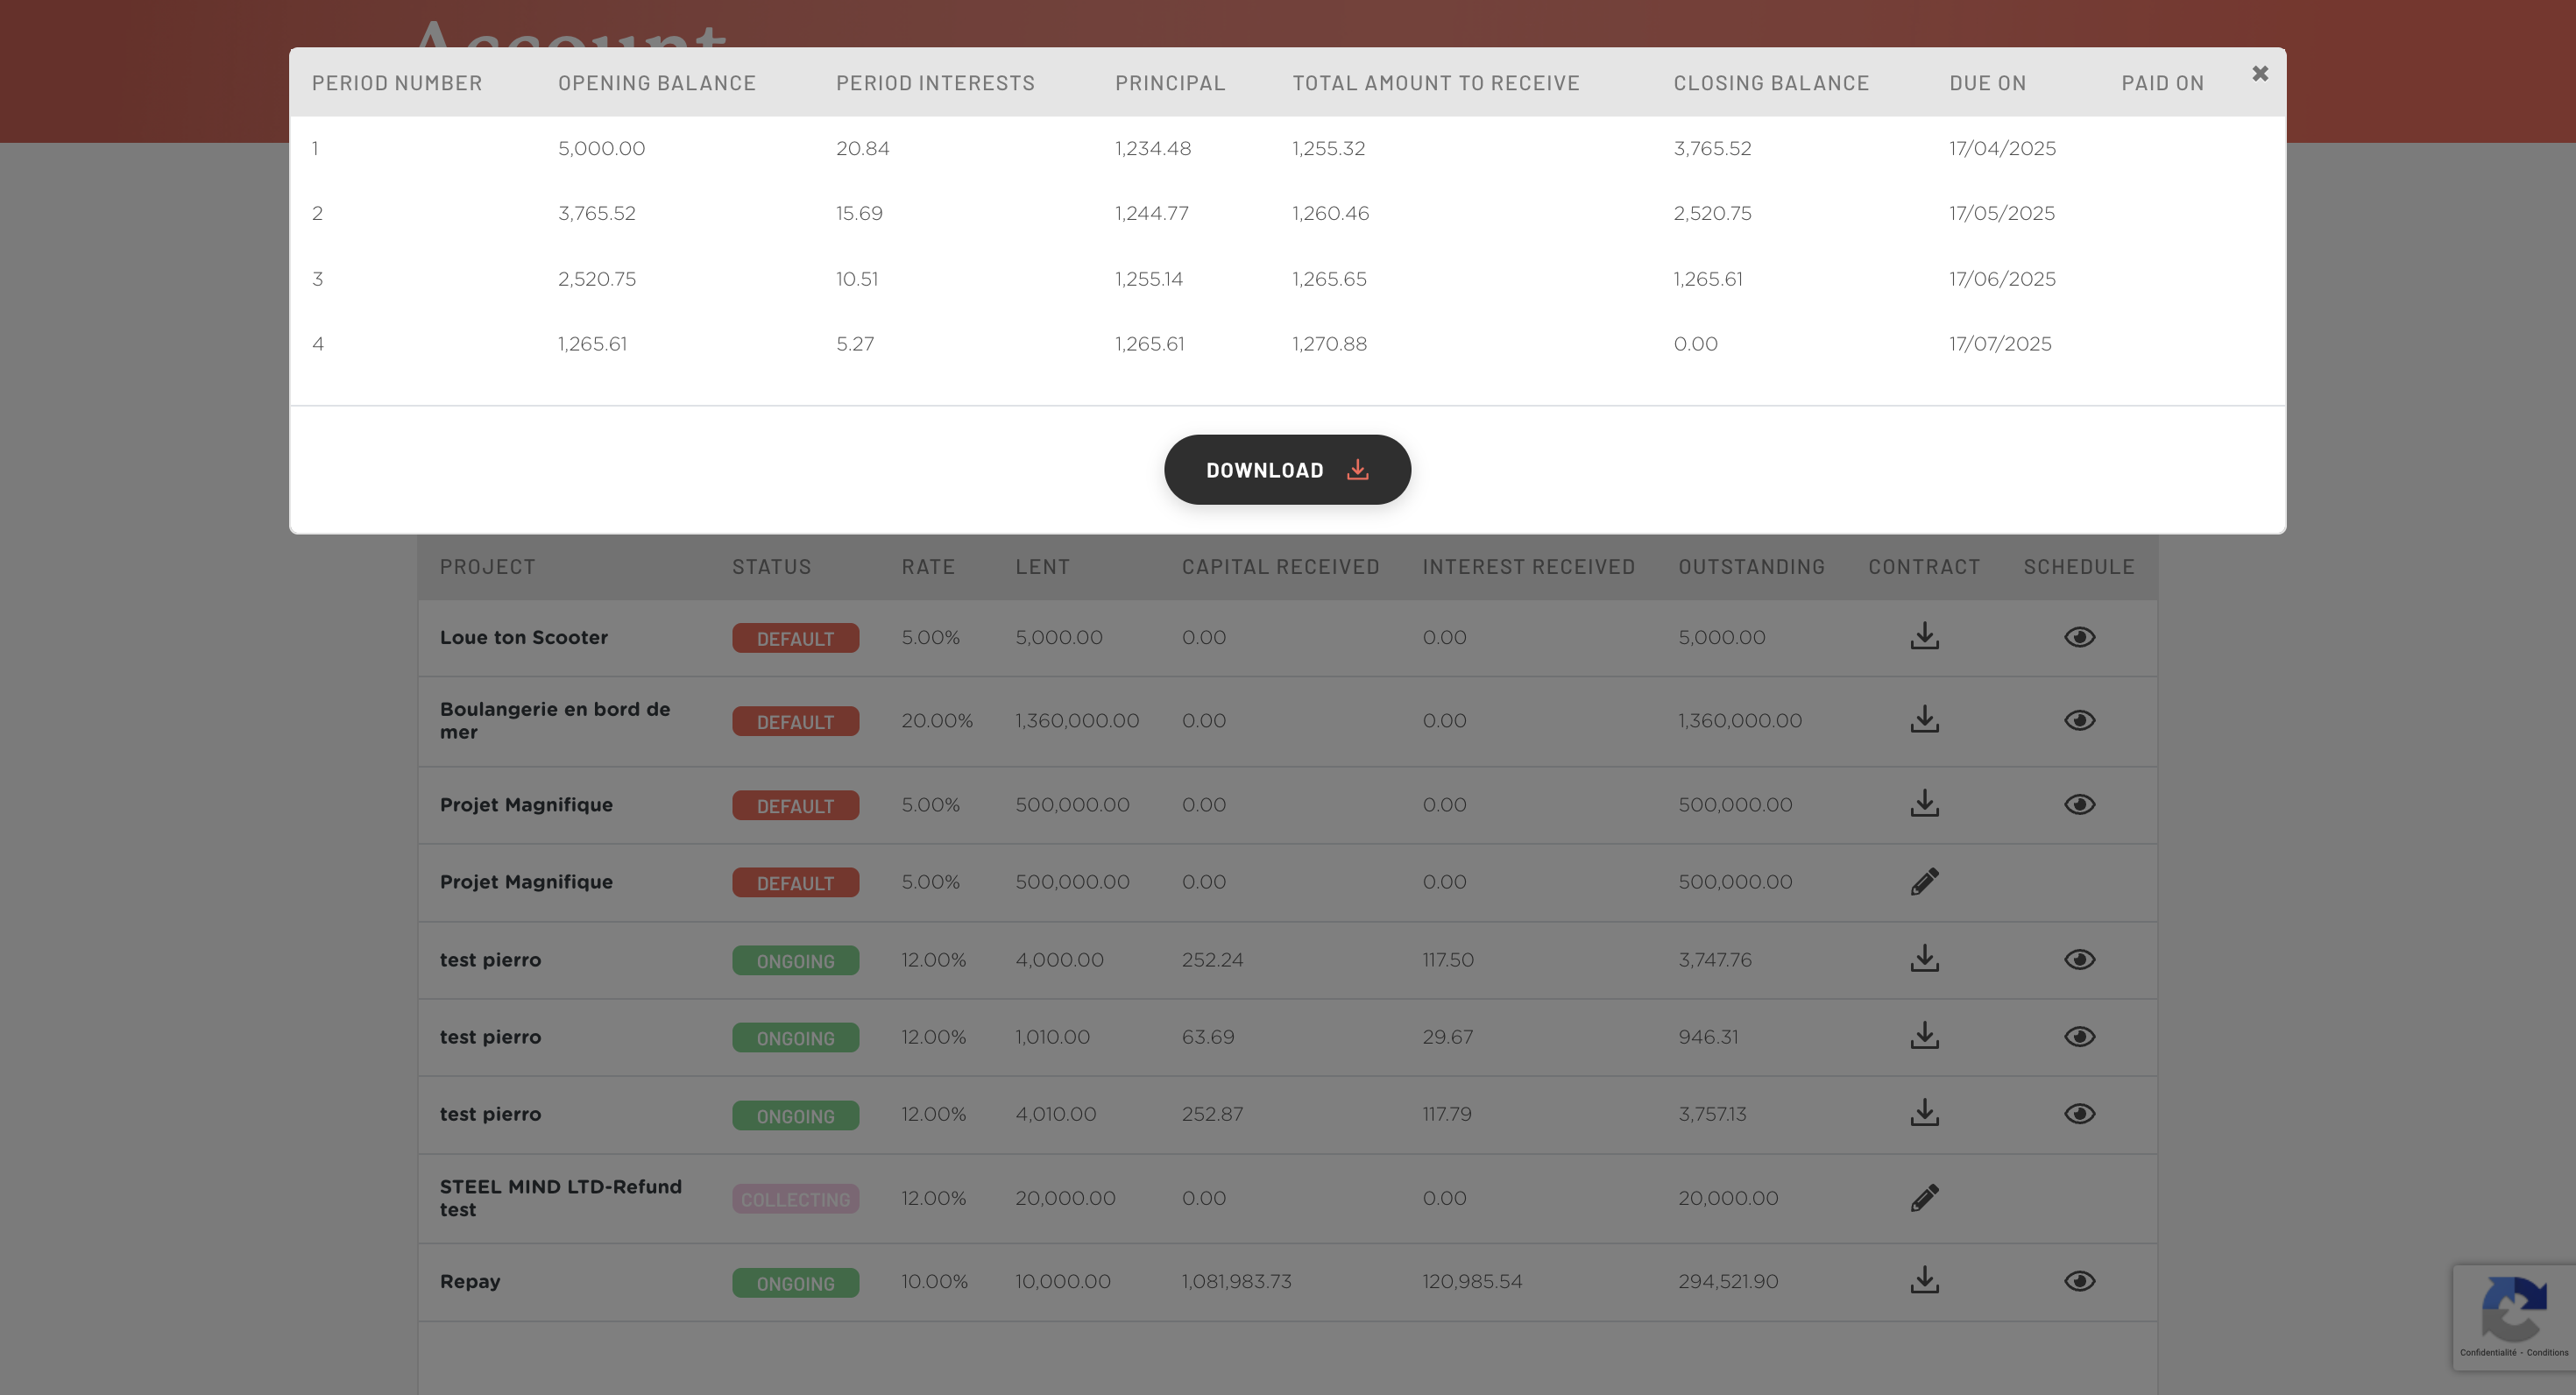View schedule for Boulangerie en bord de mer
Screen dimensions: 2576x1395
pos(2079,720)
